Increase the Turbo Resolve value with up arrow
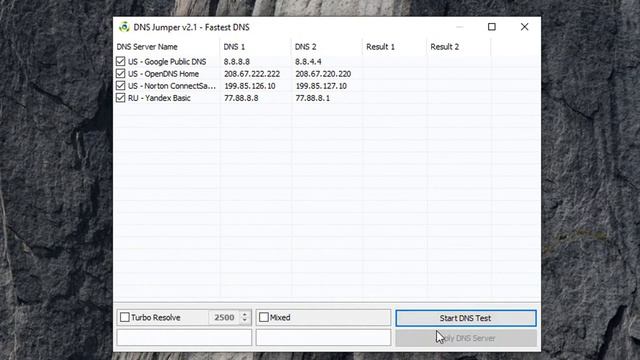Viewport: 640px width, 360px height. pos(245,314)
